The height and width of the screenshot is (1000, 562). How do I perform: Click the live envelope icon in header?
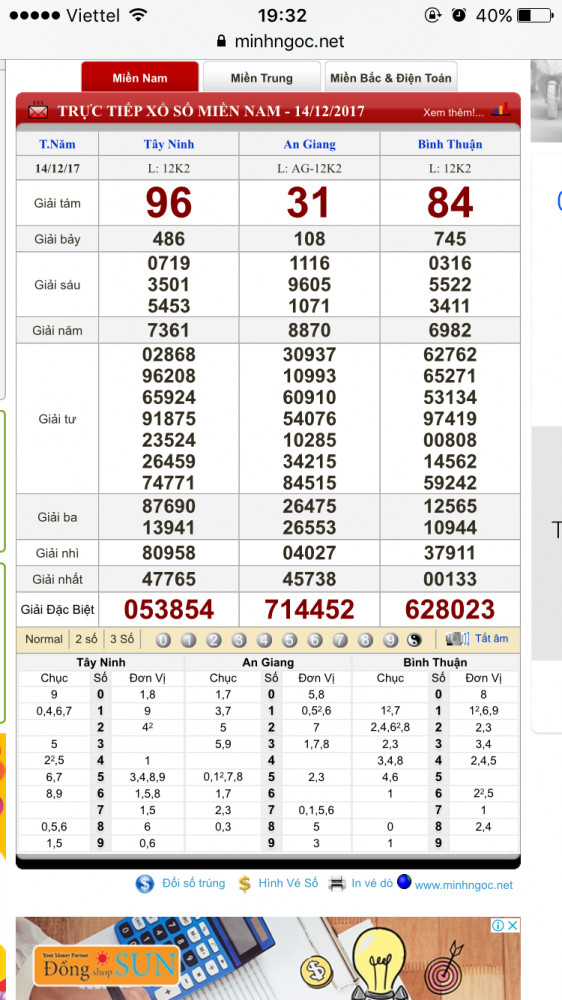(38, 110)
